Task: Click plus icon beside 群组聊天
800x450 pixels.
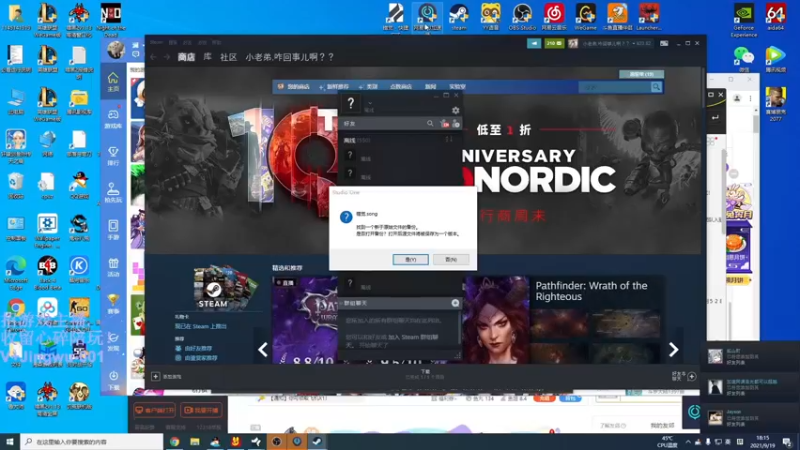Action: (x=455, y=303)
